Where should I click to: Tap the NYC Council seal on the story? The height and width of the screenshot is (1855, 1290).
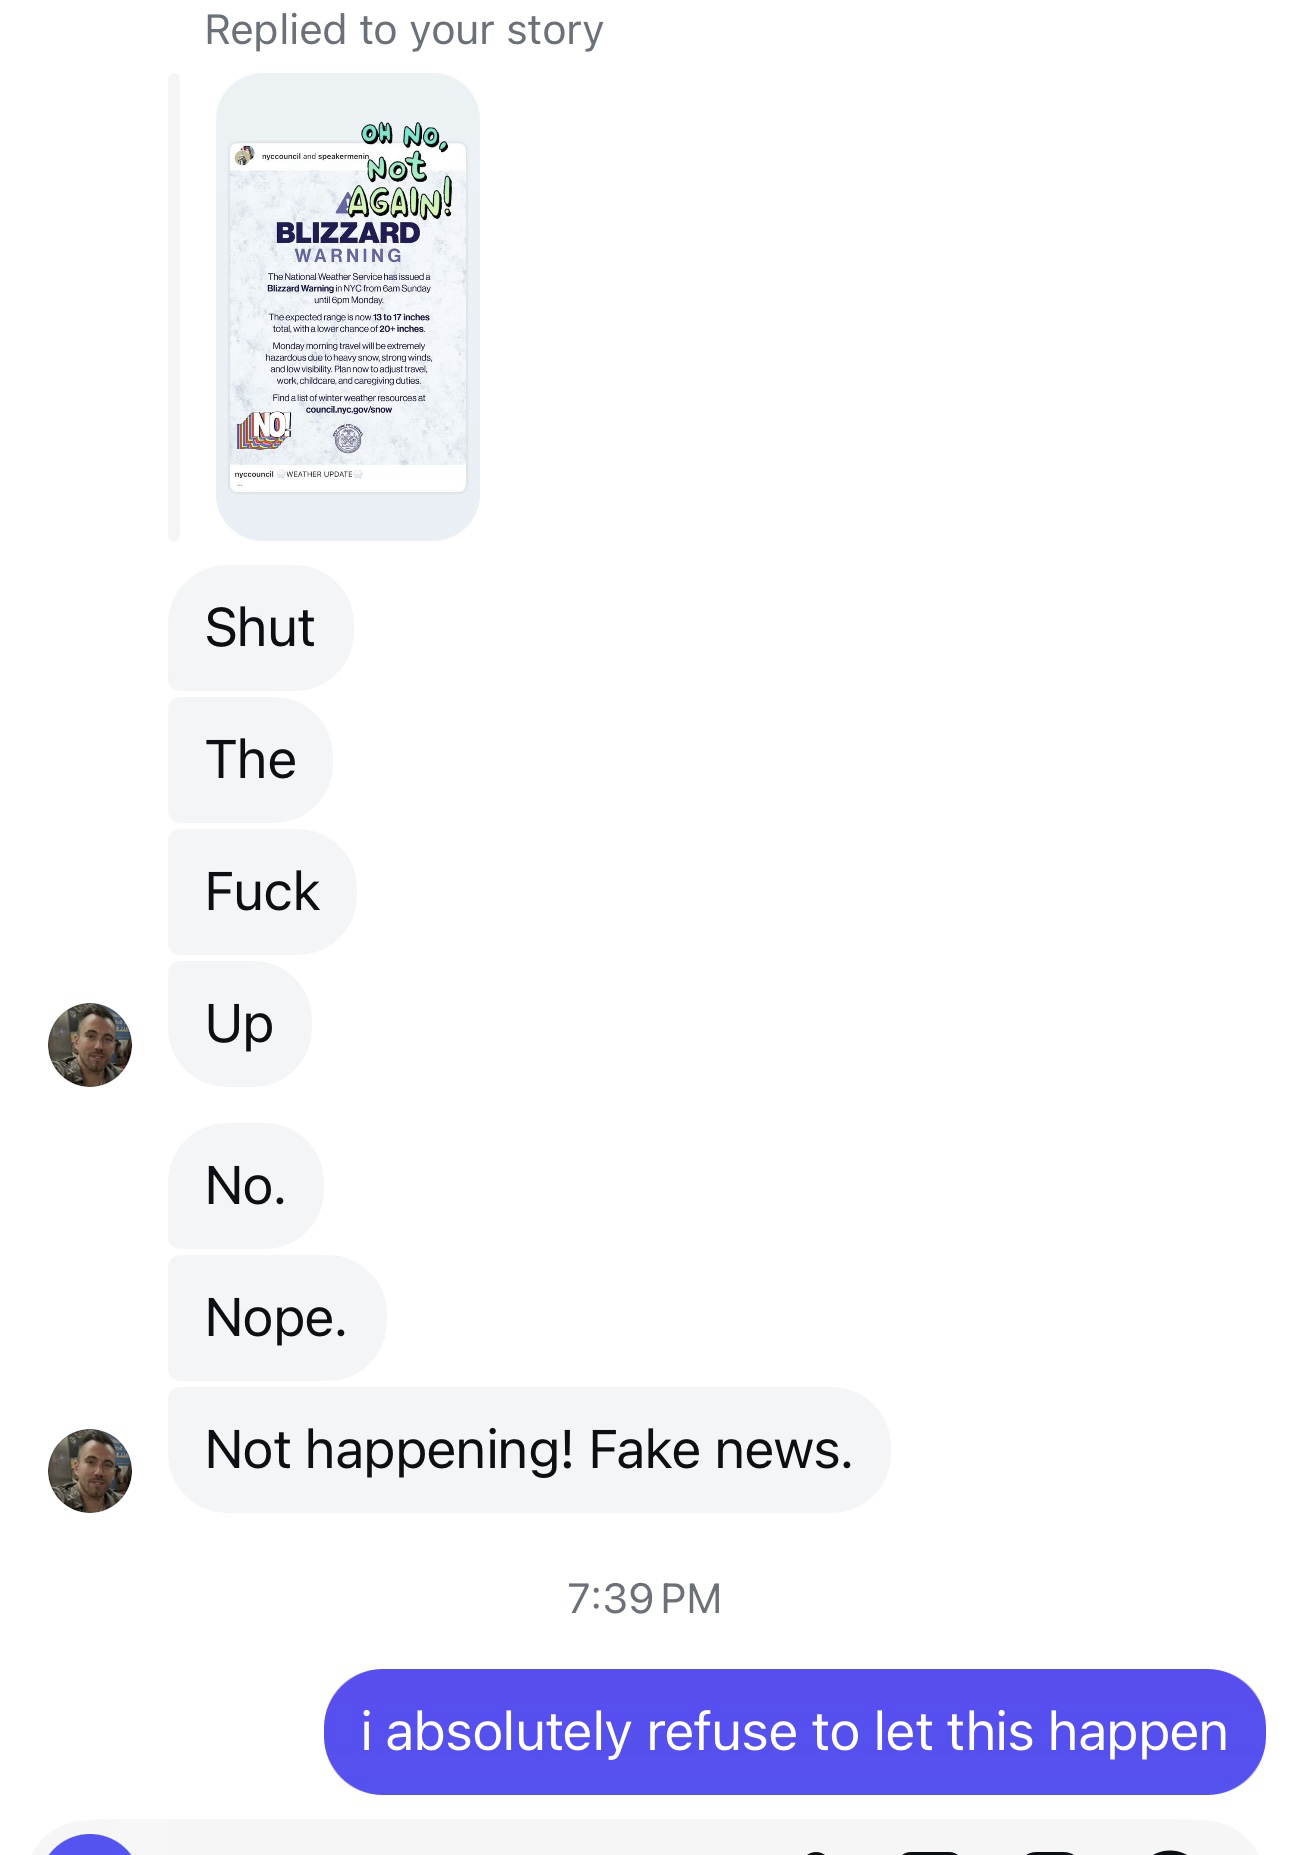[347, 438]
